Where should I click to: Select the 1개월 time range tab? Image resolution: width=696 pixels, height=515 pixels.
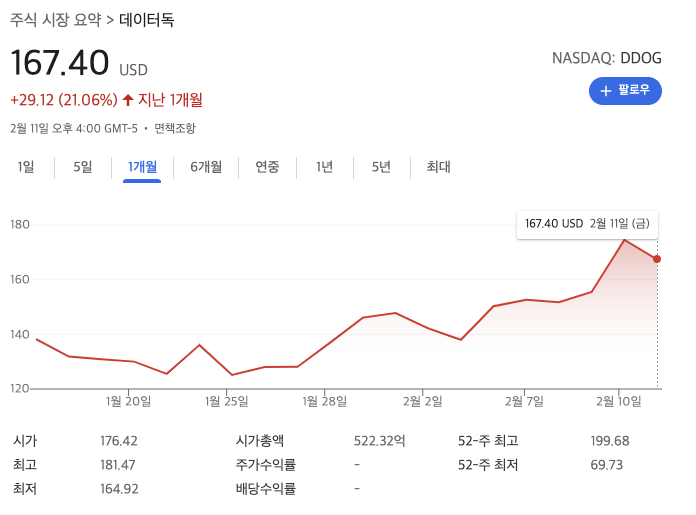click(142, 167)
